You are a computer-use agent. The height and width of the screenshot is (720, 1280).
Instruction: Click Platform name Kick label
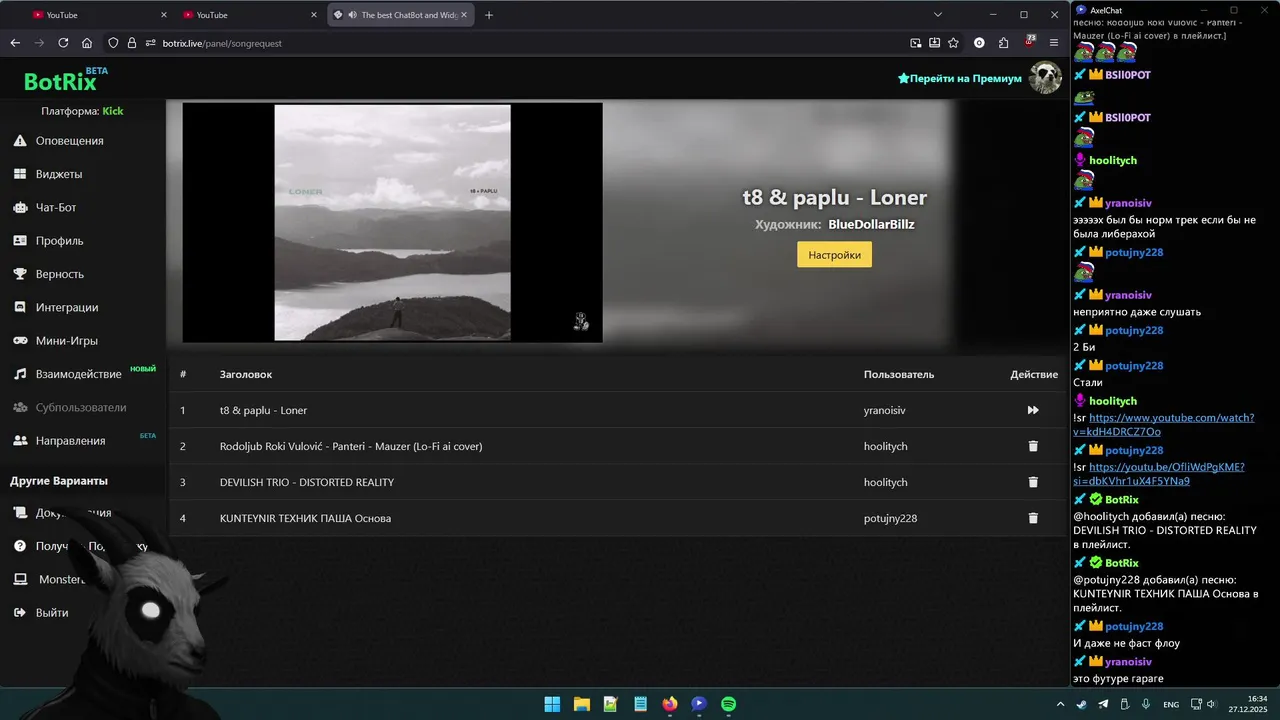tap(113, 111)
